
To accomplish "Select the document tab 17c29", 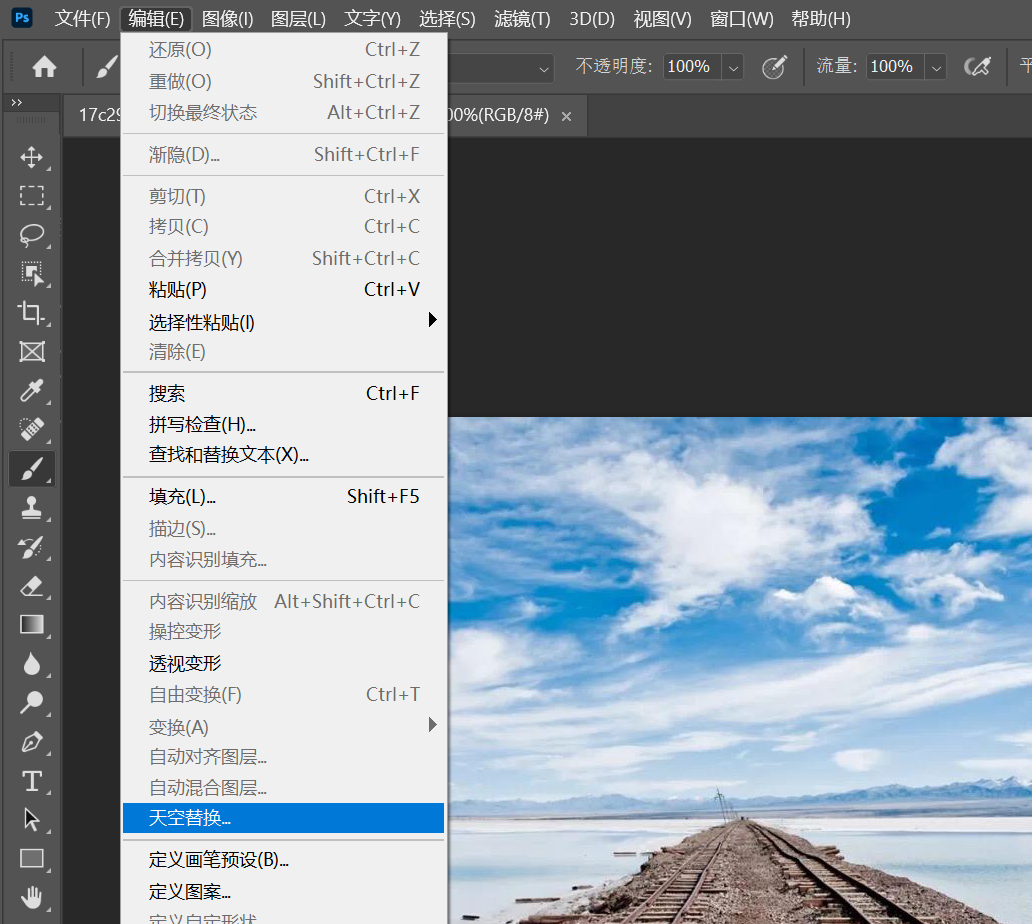I will click(x=99, y=115).
